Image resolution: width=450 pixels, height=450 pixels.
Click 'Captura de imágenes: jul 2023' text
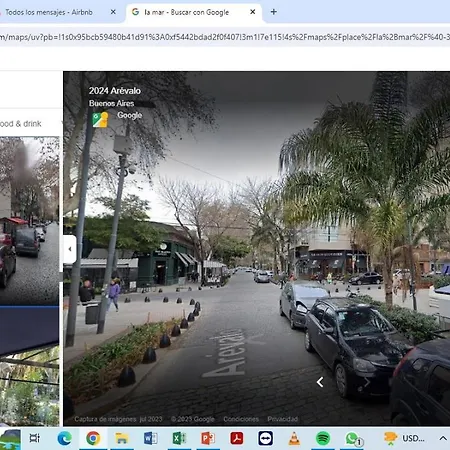pos(118,419)
